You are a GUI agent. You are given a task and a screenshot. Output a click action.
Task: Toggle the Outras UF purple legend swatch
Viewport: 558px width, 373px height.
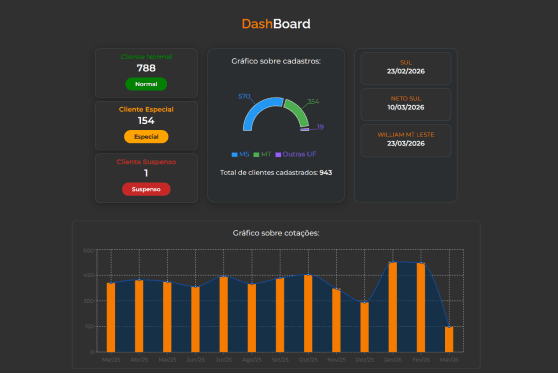point(278,154)
